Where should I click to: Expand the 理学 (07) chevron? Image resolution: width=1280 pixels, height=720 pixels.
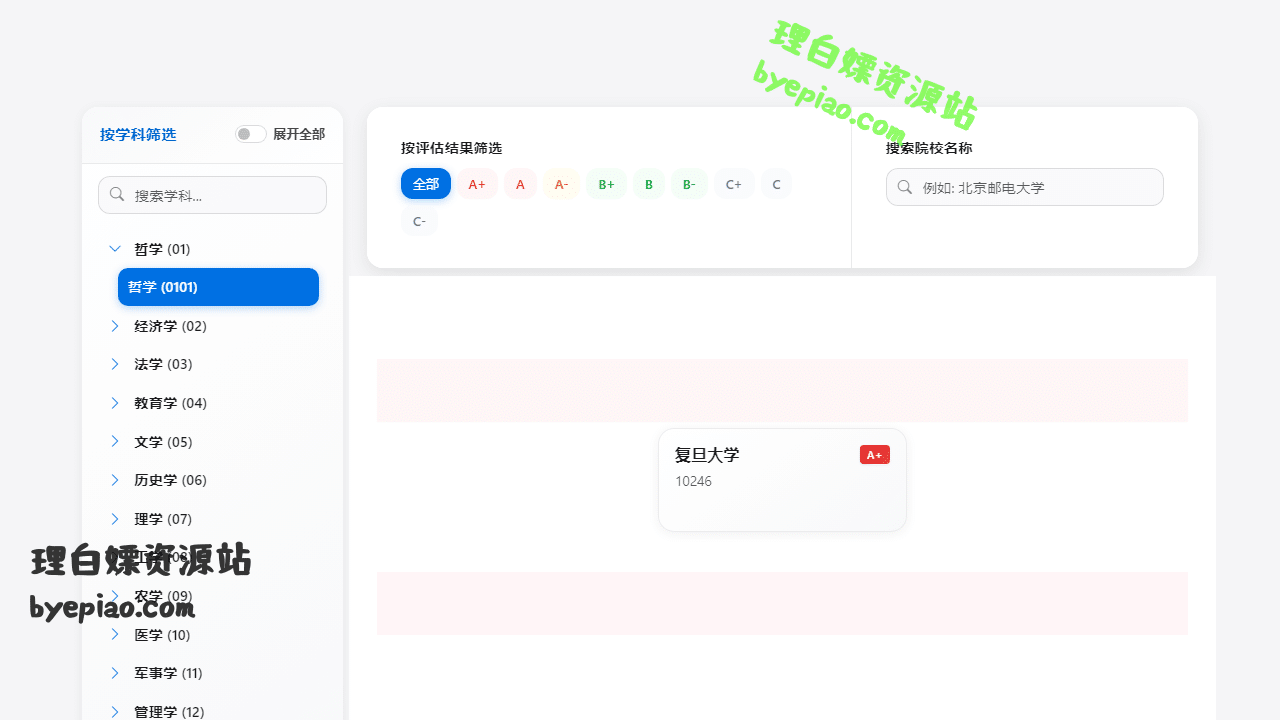point(115,519)
